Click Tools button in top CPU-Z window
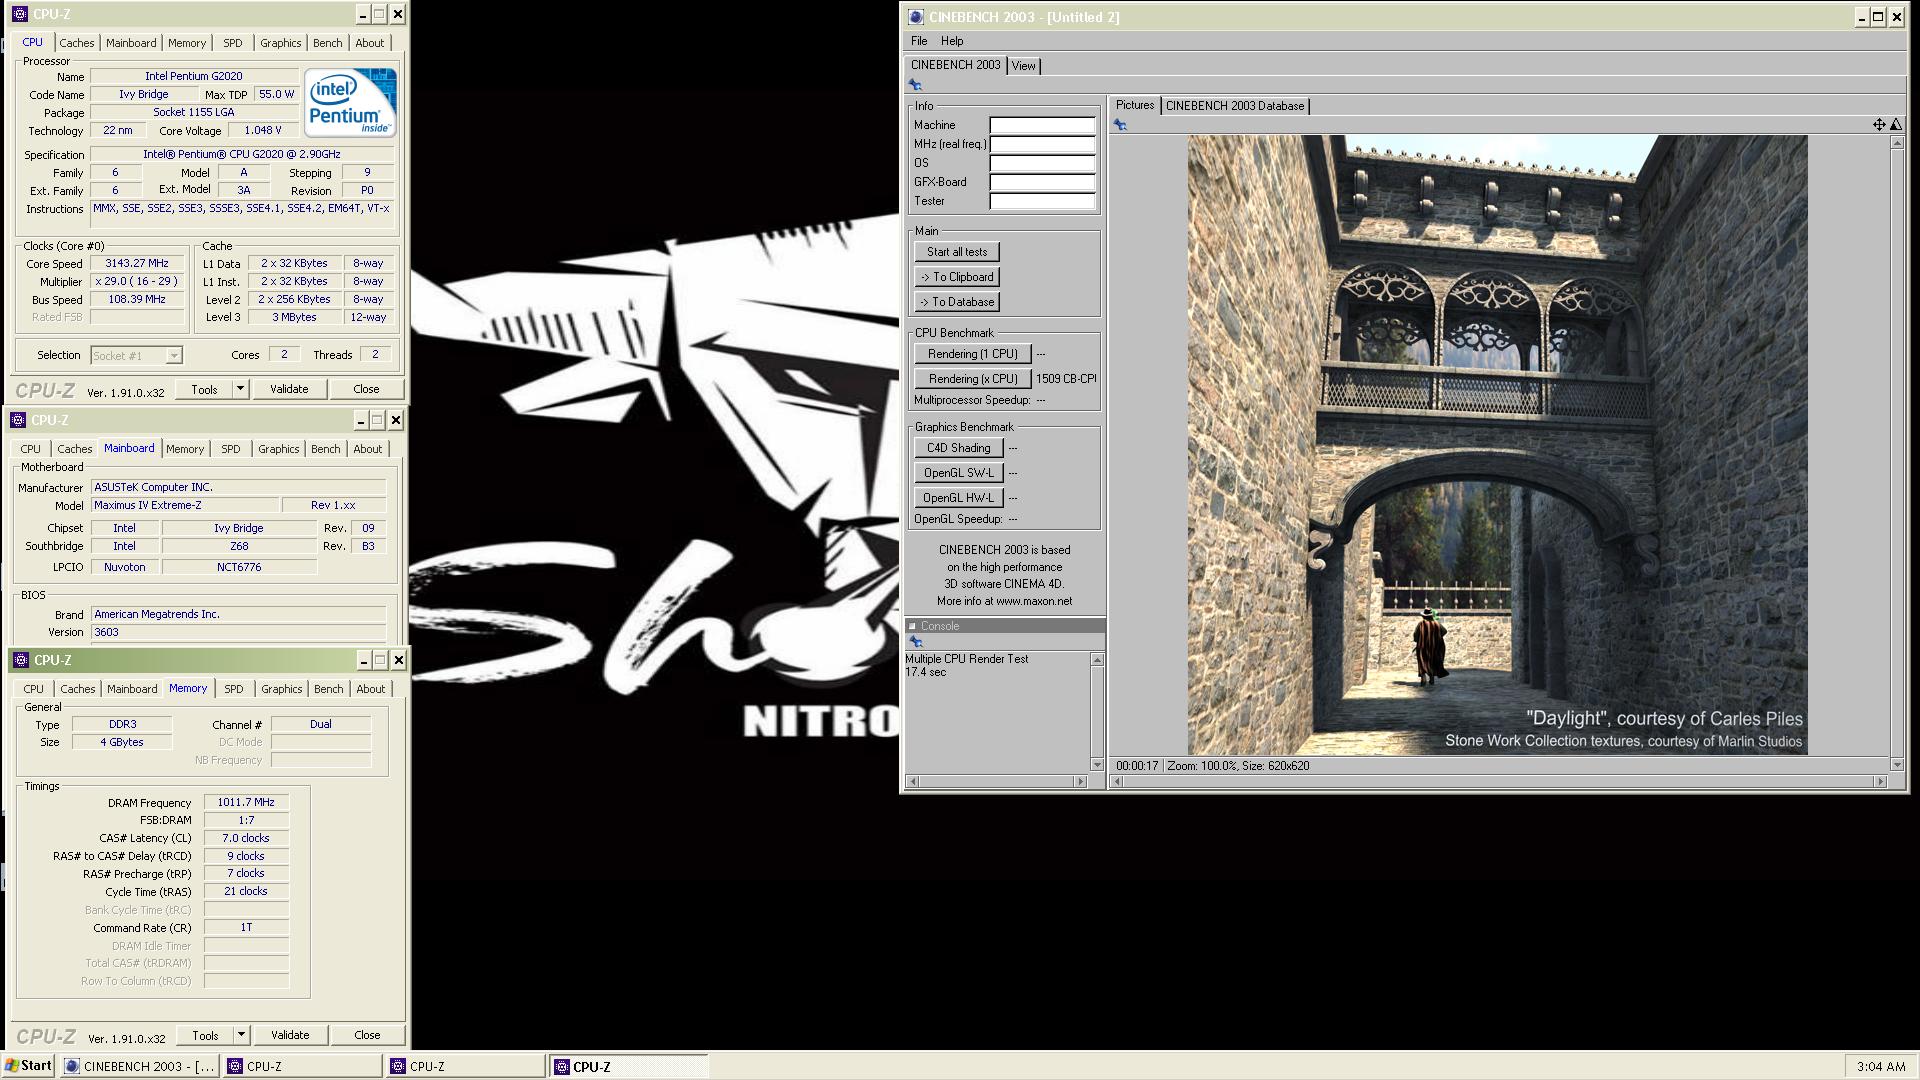Image resolution: width=1920 pixels, height=1080 pixels. [x=205, y=389]
